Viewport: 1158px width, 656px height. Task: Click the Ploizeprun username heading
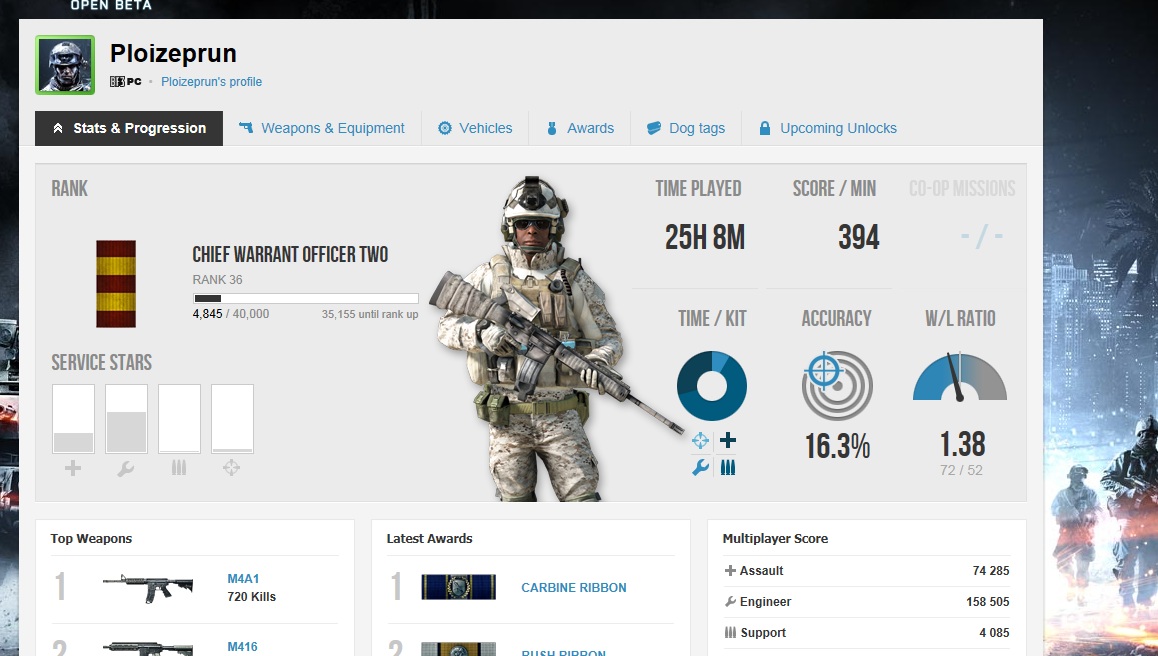pyautogui.click(x=174, y=54)
